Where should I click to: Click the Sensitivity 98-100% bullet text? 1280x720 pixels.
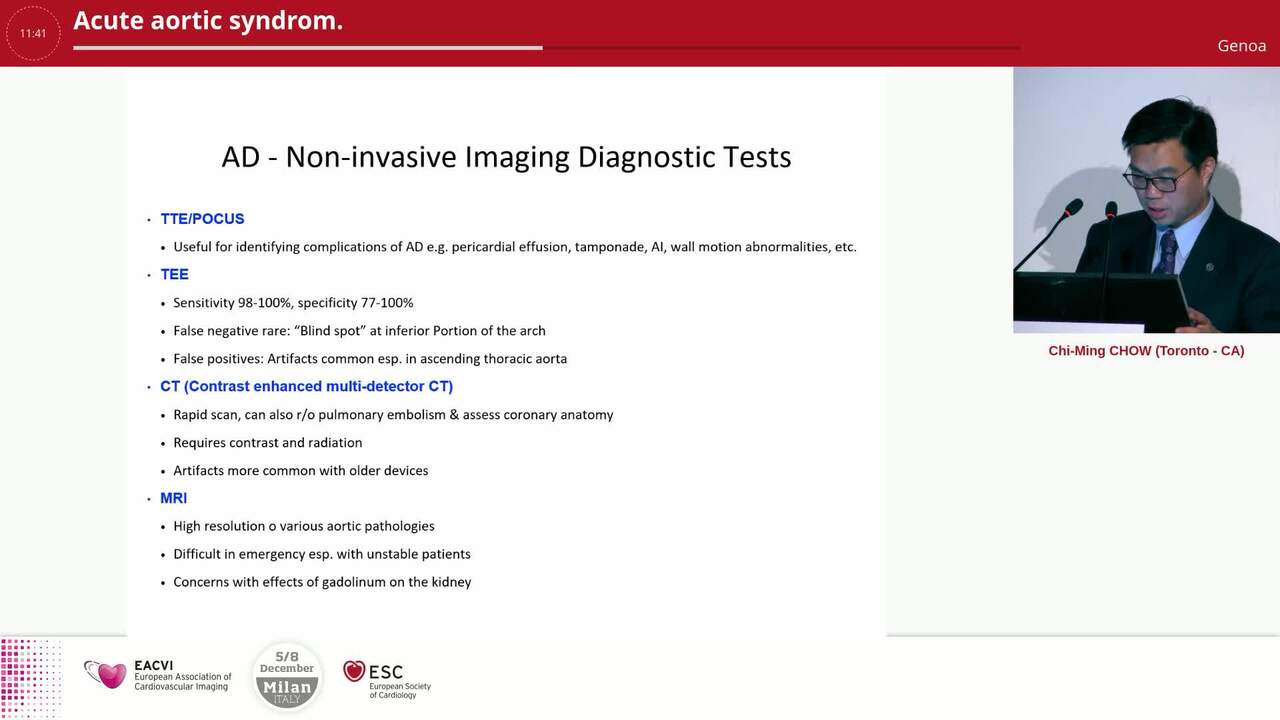click(x=293, y=303)
